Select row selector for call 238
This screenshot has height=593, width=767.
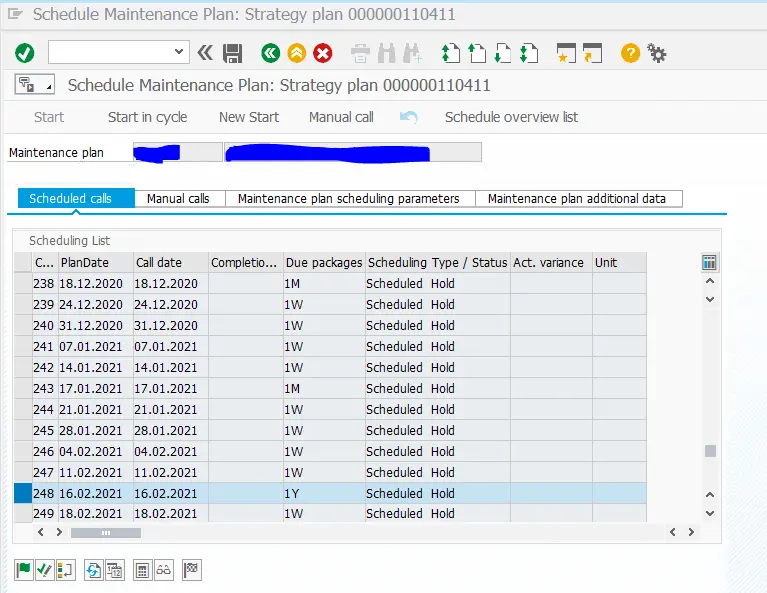23,284
